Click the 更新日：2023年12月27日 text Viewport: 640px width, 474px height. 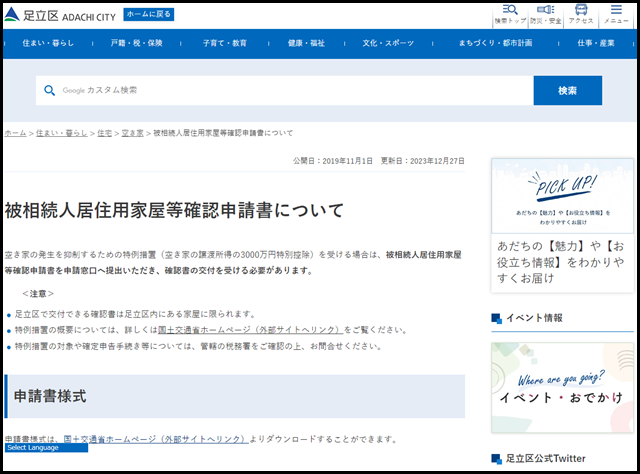(x=422, y=161)
